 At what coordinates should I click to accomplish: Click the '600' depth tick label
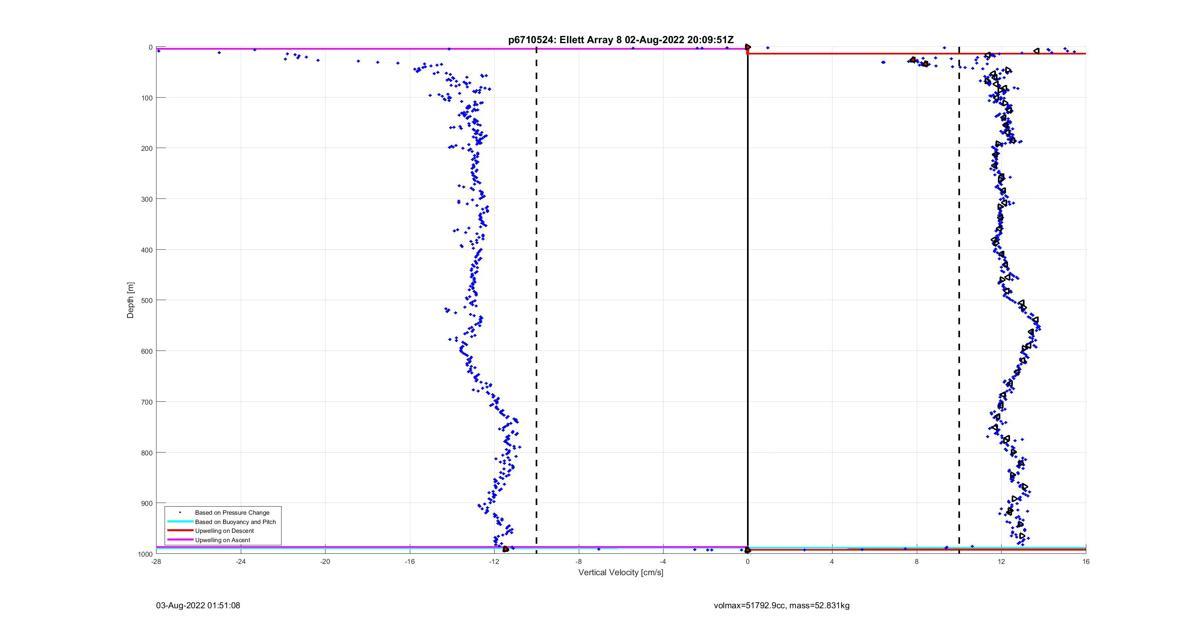click(x=146, y=351)
